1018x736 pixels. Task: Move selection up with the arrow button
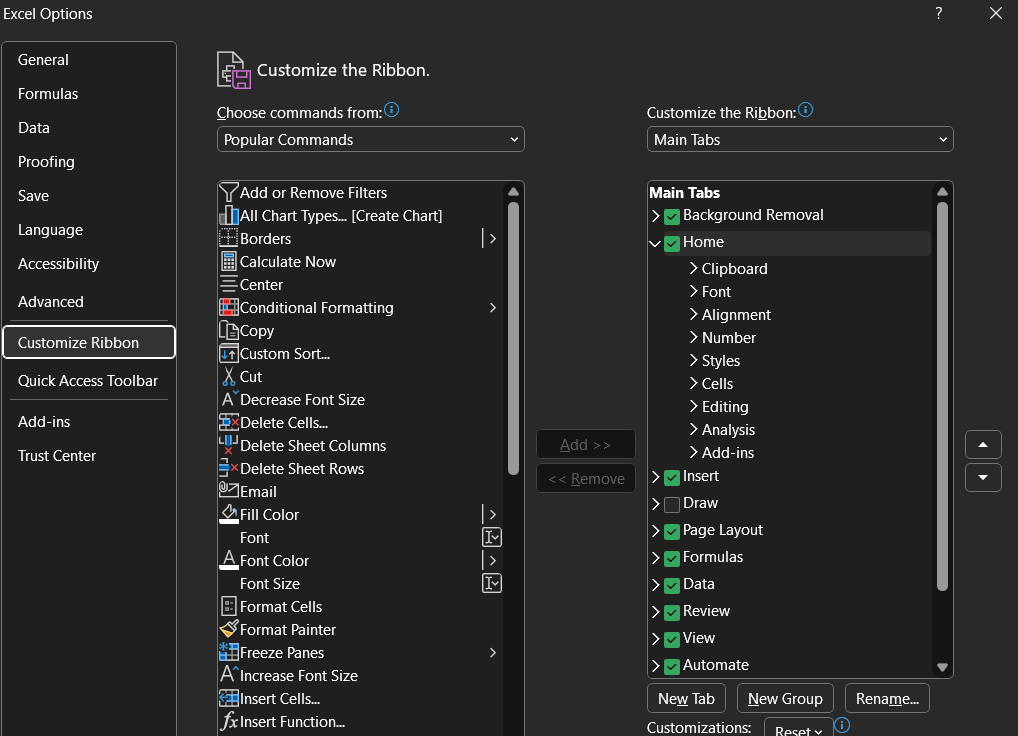pyautogui.click(x=983, y=444)
